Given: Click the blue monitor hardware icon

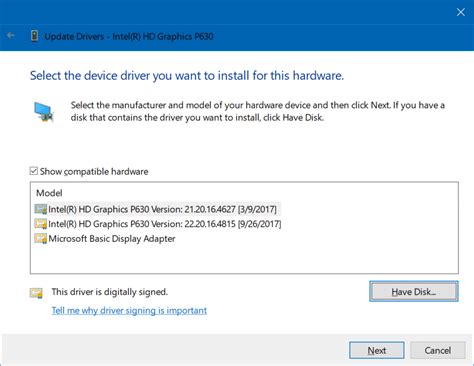Looking at the screenshot, I should click(44, 112).
